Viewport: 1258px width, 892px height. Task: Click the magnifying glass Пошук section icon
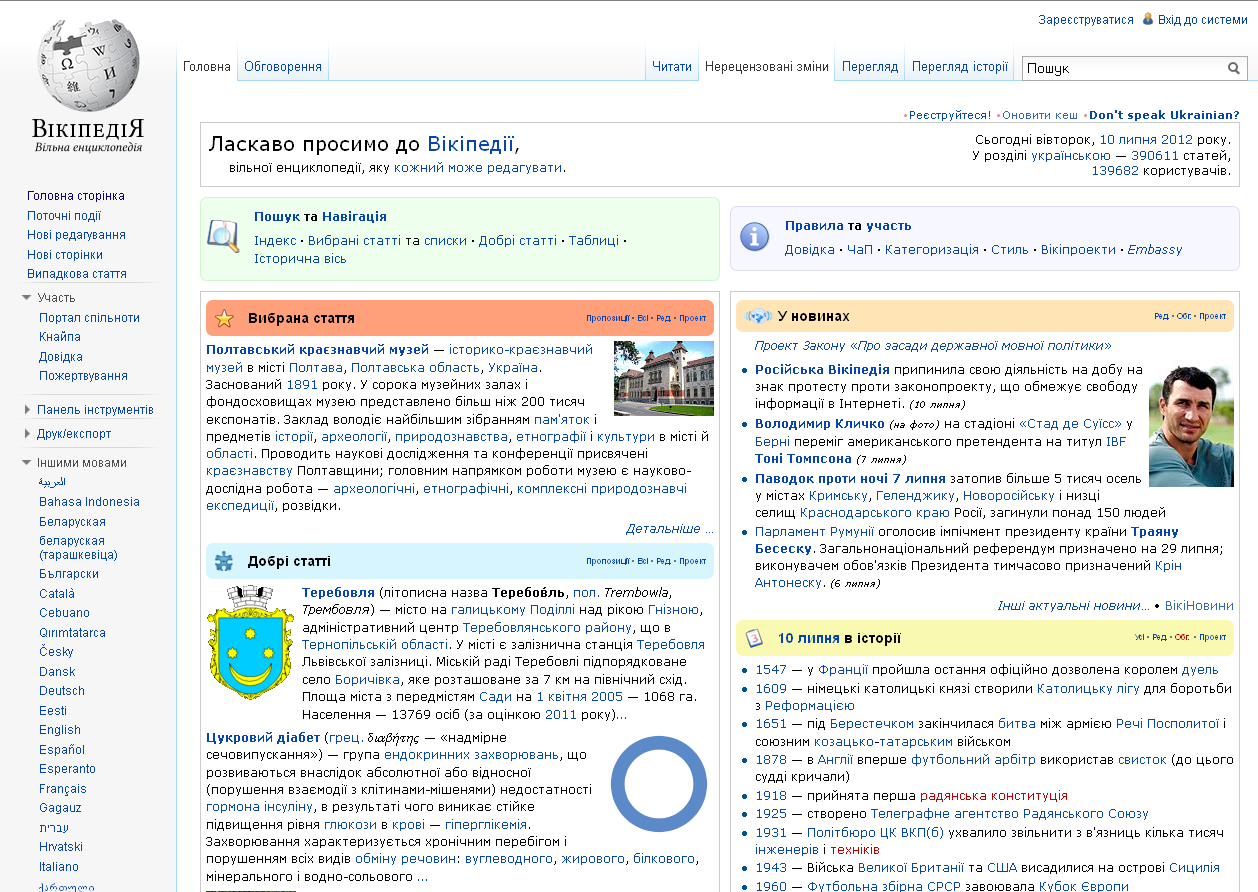223,235
